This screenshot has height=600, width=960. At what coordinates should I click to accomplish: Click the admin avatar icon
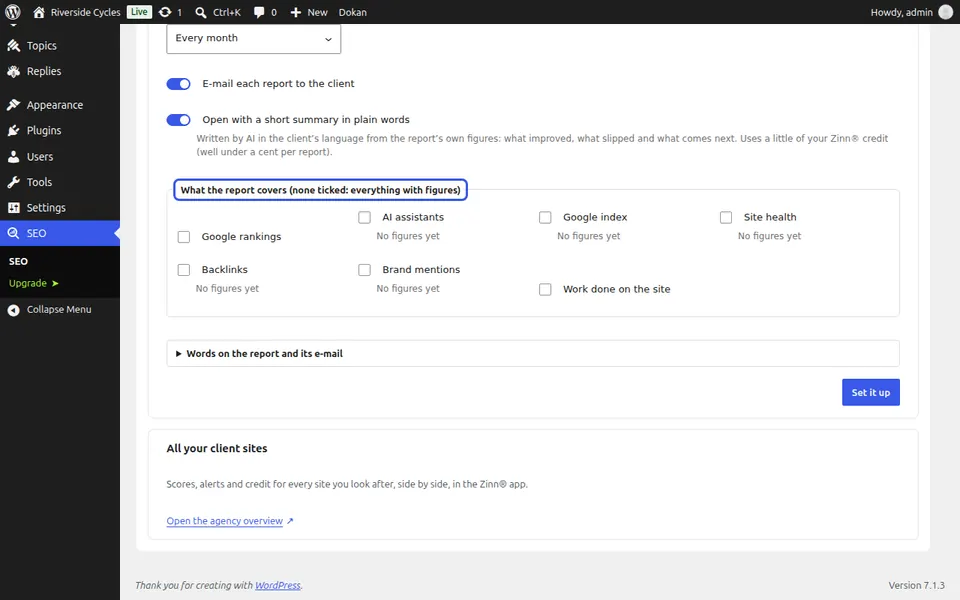tap(945, 12)
